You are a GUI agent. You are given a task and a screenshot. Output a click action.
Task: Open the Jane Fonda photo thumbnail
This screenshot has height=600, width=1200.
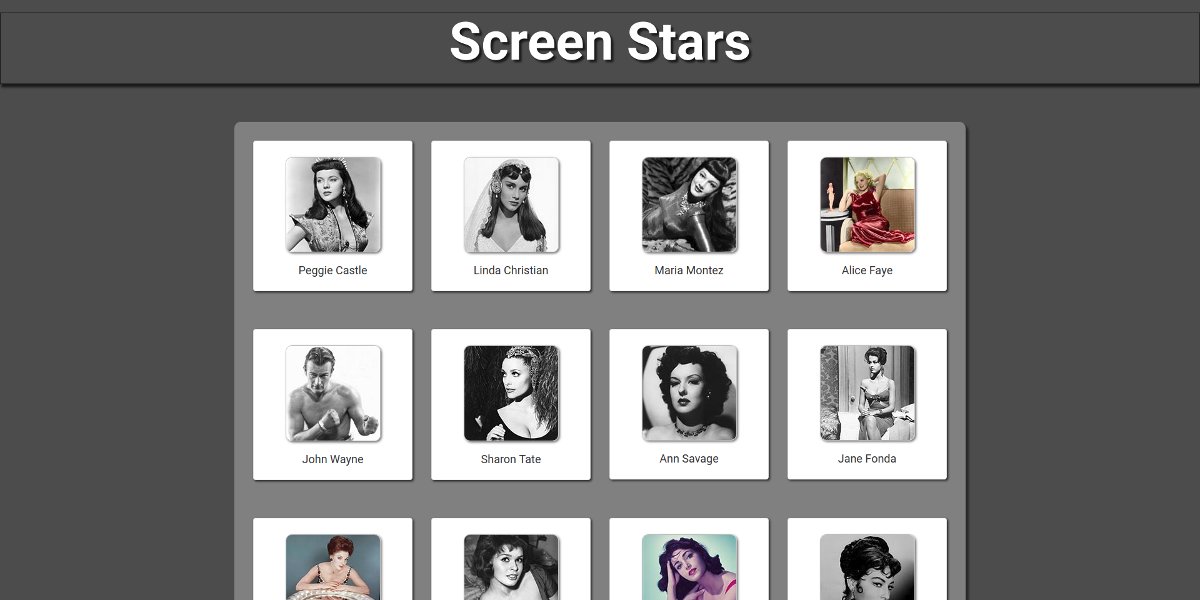click(x=867, y=393)
